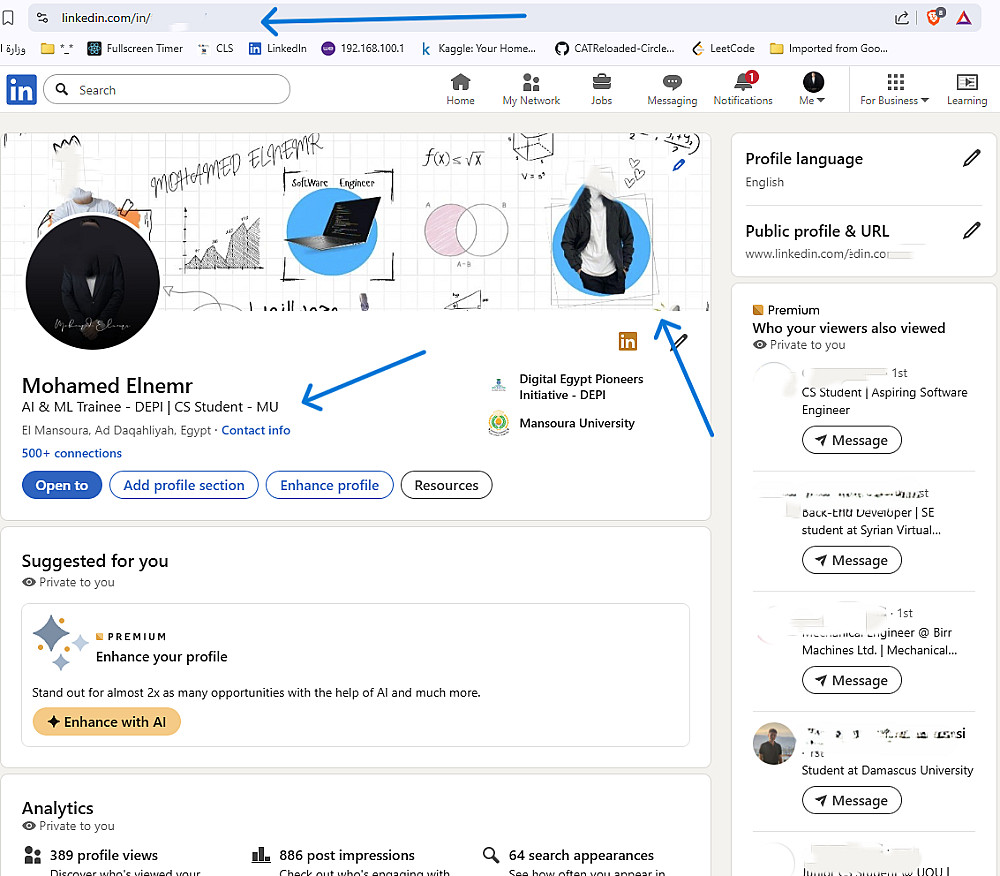Open the Imported from Google bookmarks folder

828,48
